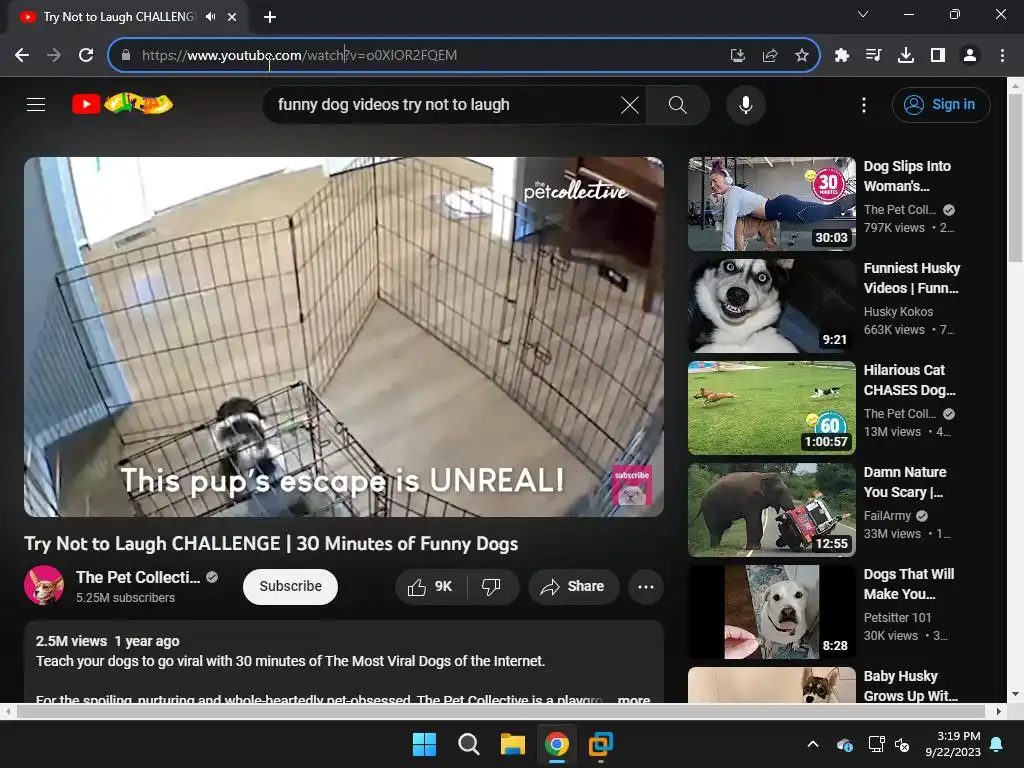Screen dimensions: 1024x768
Task: Click the Baby Husky Grows Up title
Action: (910, 686)
